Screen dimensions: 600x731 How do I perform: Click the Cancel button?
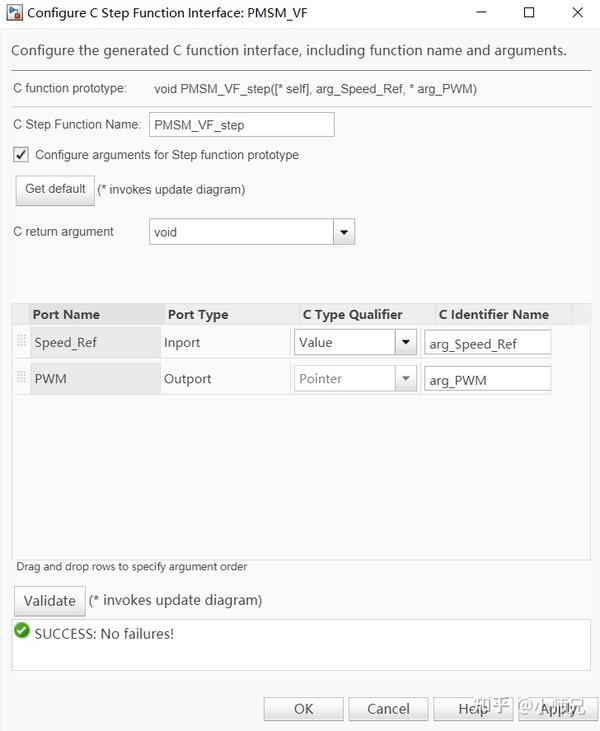point(388,709)
